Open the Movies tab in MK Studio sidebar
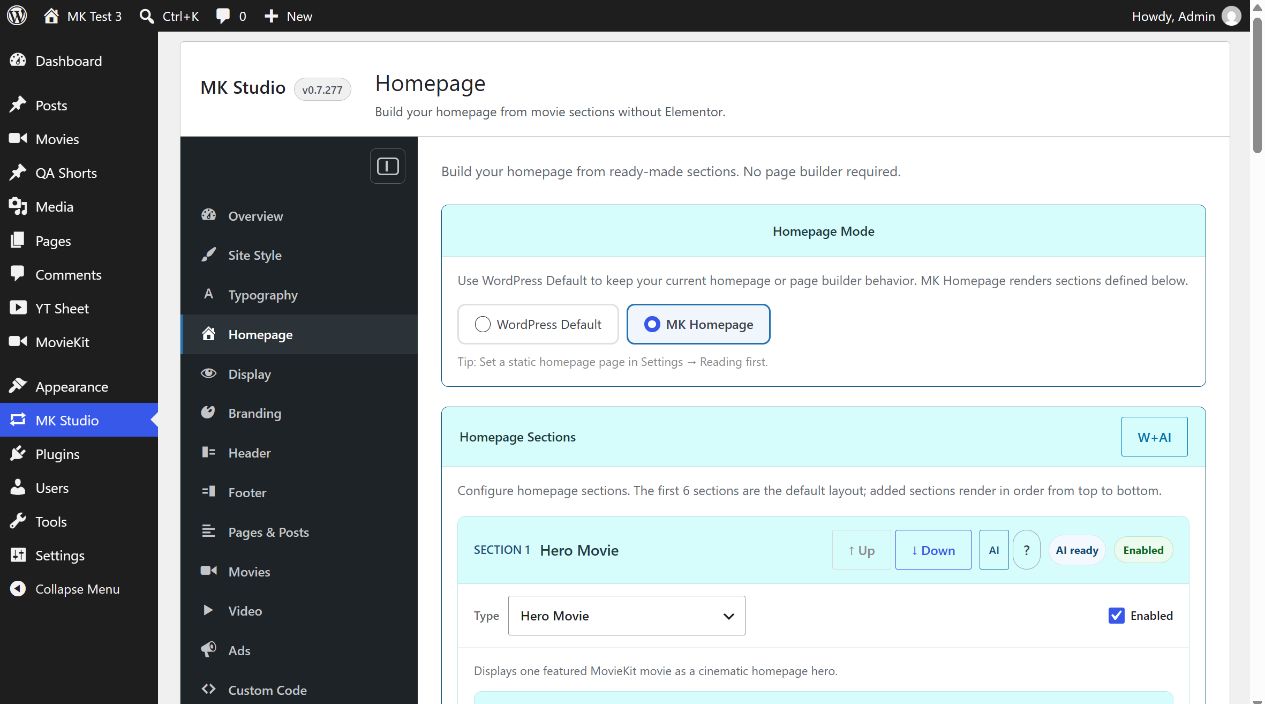The image size is (1265, 704). [x=299, y=572]
